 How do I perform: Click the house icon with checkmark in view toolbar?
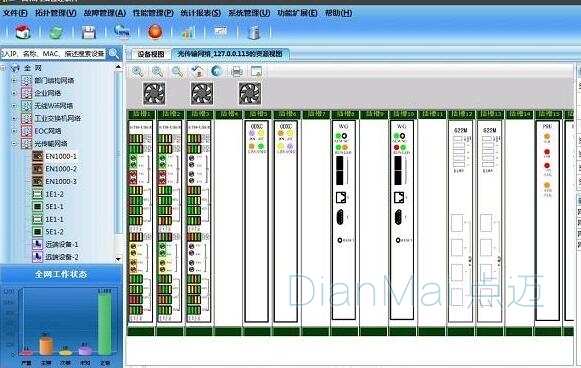pyautogui.click(x=197, y=71)
